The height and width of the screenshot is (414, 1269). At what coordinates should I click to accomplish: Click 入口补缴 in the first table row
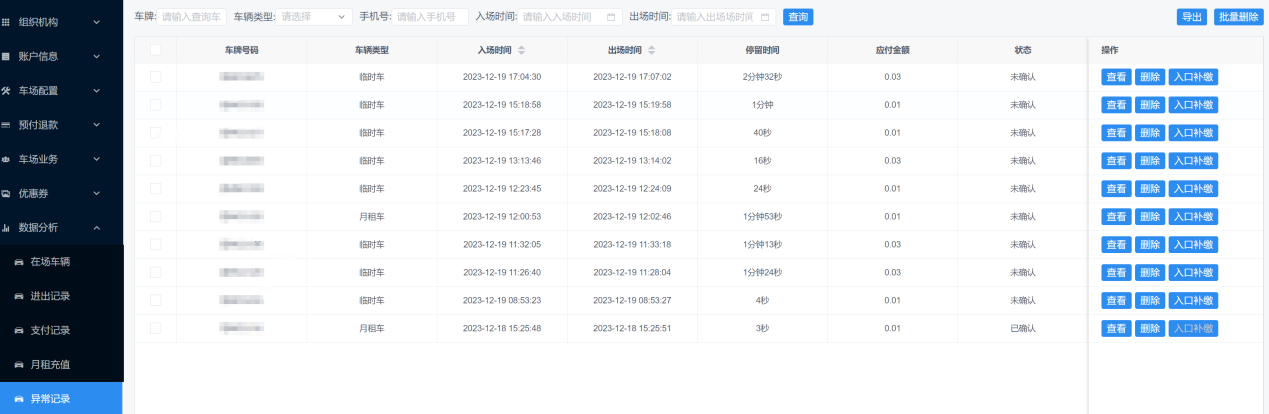pos(1193,77)
